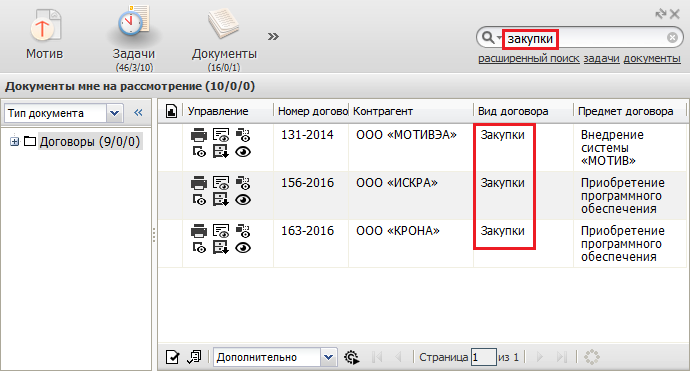Click the eye icon for contract 156-2016
690x371 pixels.
click(x=243, y=200)
